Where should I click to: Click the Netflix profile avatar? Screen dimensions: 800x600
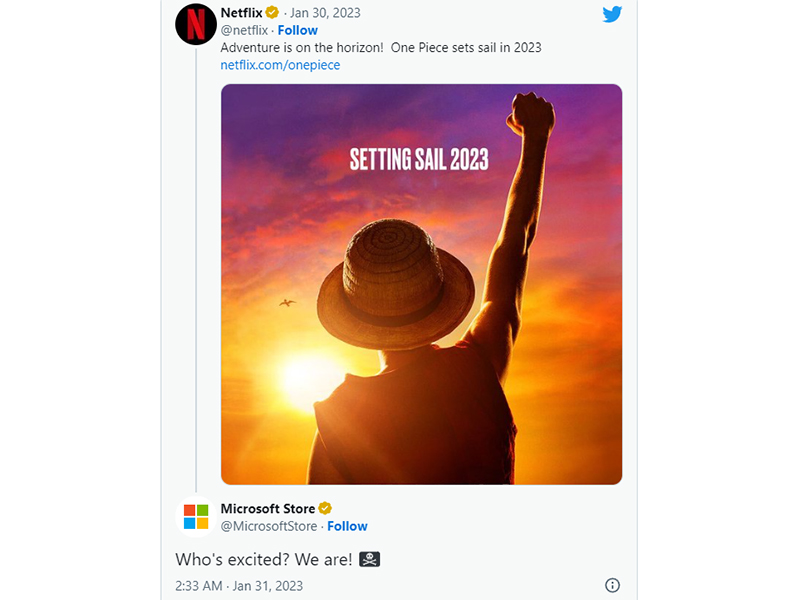196,24
